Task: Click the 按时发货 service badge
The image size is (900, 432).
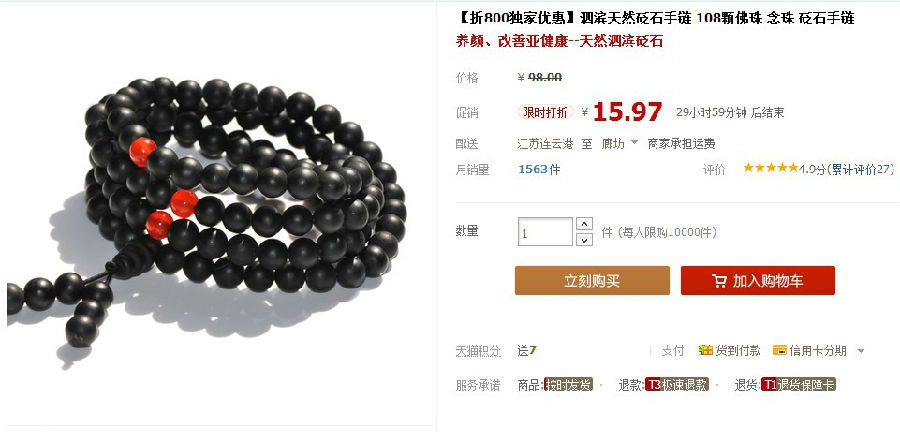Action: click(x=568, y=384)
